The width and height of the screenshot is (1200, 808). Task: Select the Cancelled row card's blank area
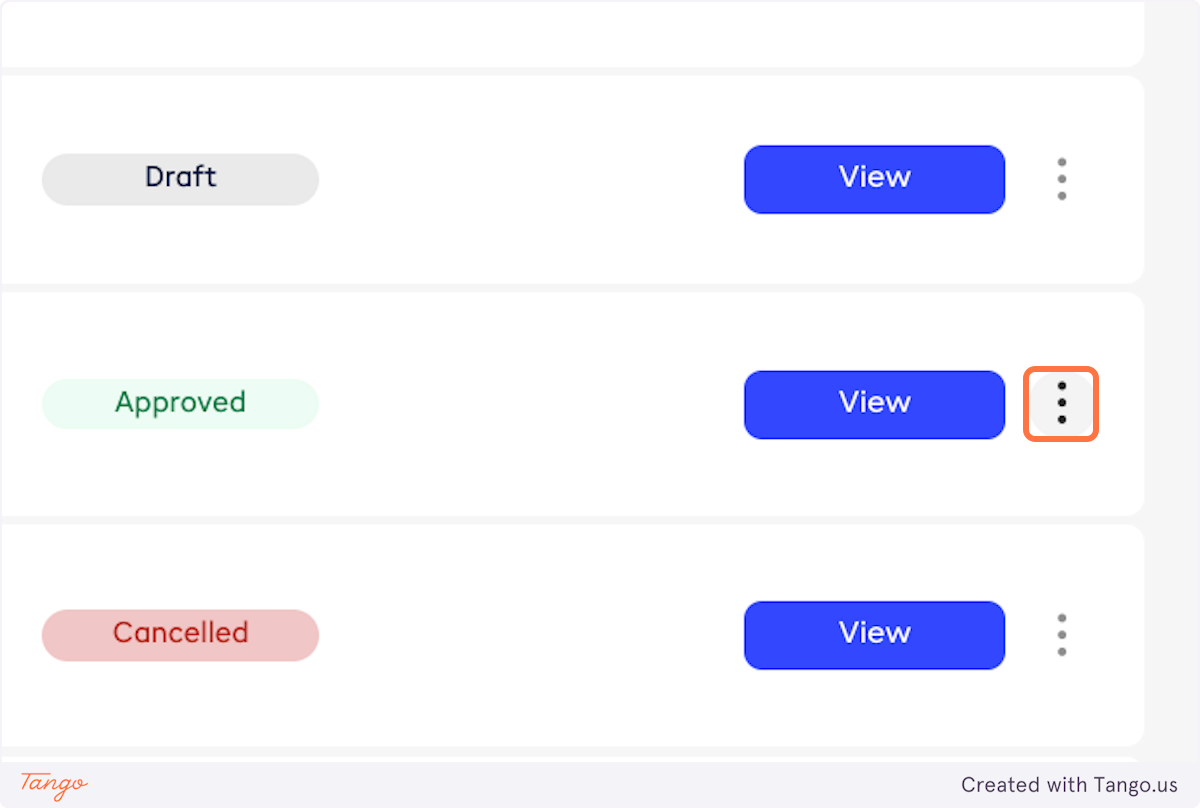(530, 635)
